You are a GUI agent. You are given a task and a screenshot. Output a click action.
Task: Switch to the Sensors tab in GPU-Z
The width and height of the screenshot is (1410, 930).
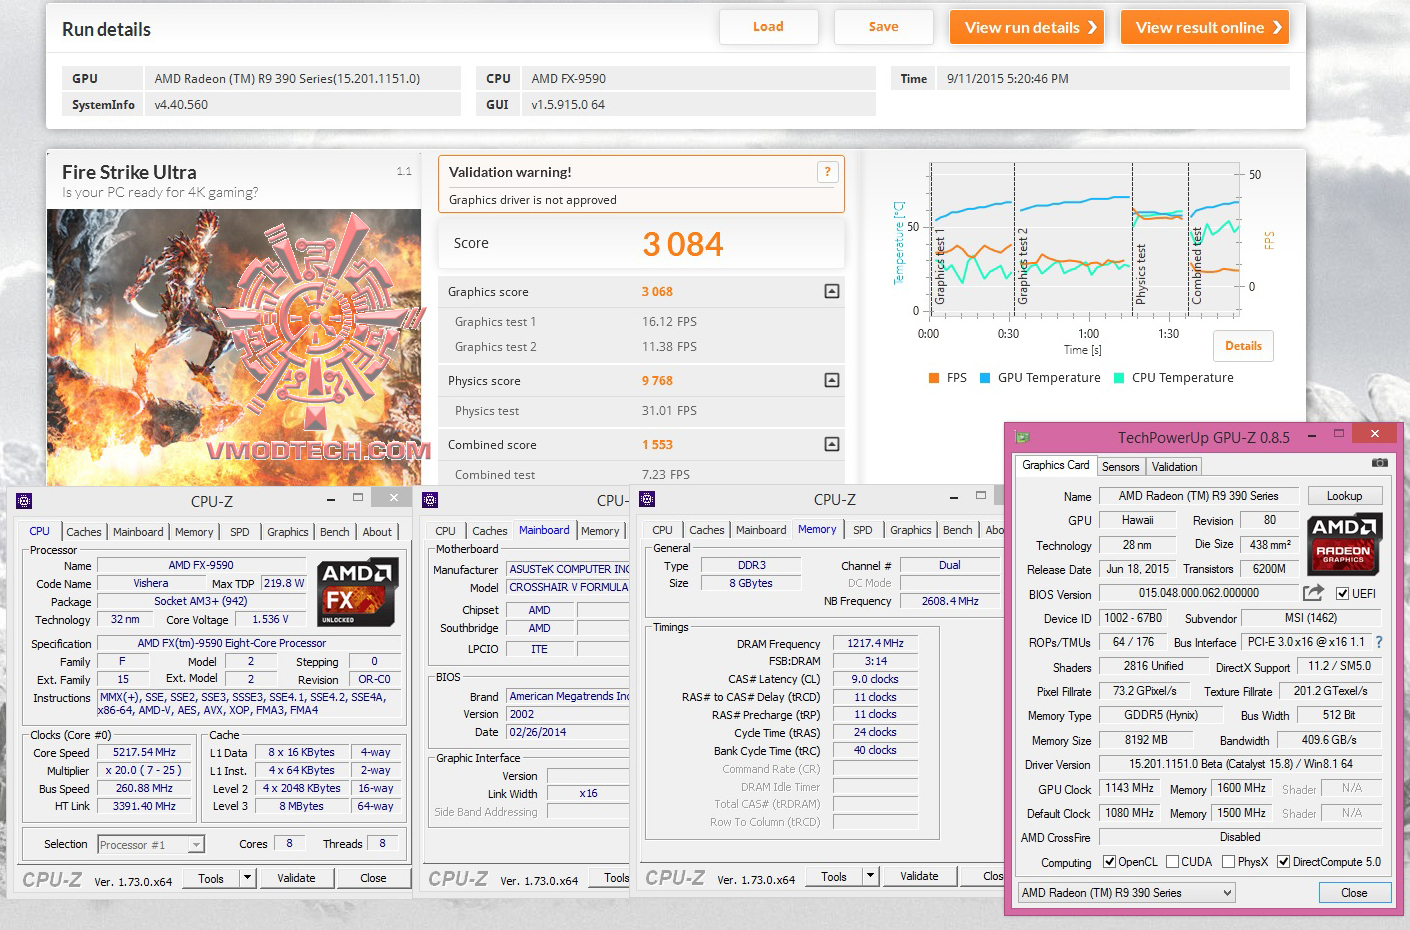pos(1120,467)
